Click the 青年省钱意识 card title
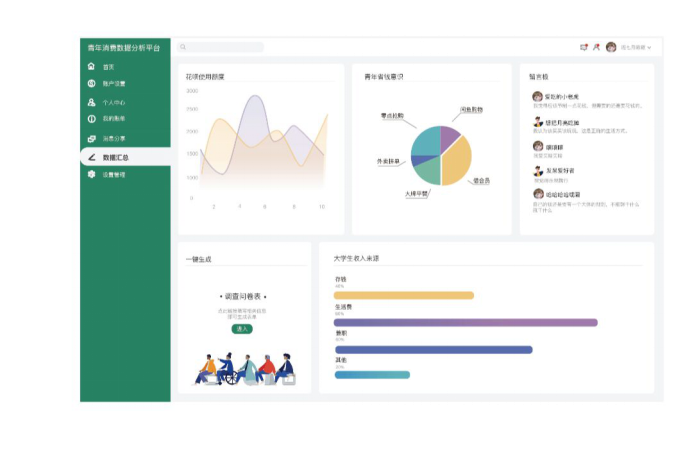This screenshot has height=474, width=692. pyautogui.click(x=384, y=77)
